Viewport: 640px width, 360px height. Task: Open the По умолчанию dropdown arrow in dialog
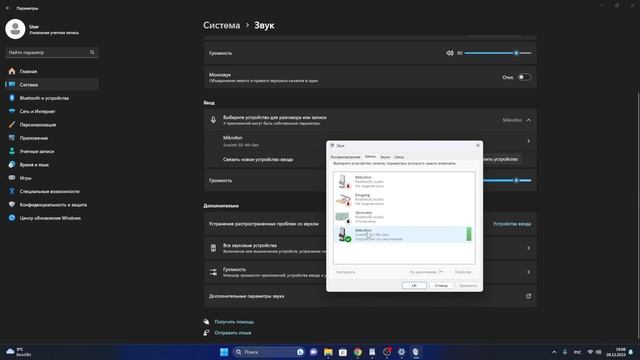click(x=442, y=272)
